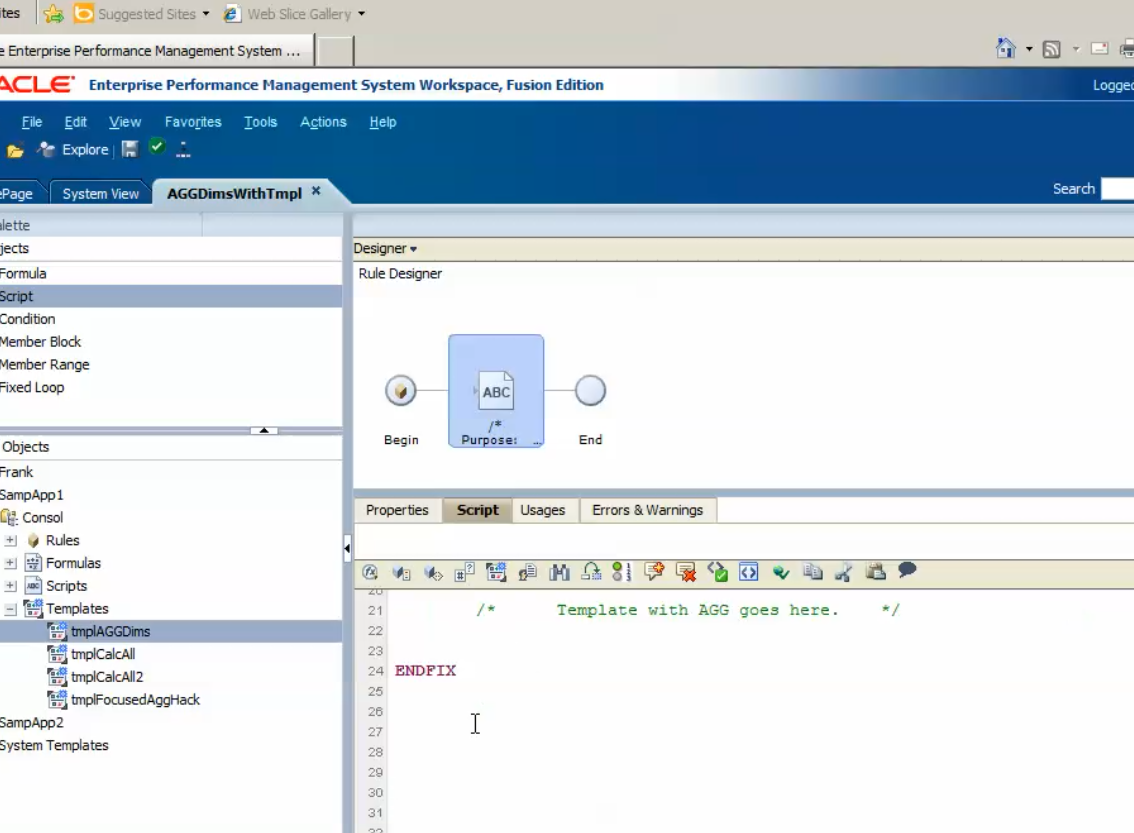Click the paste clipboard icon

coord(875,571)
